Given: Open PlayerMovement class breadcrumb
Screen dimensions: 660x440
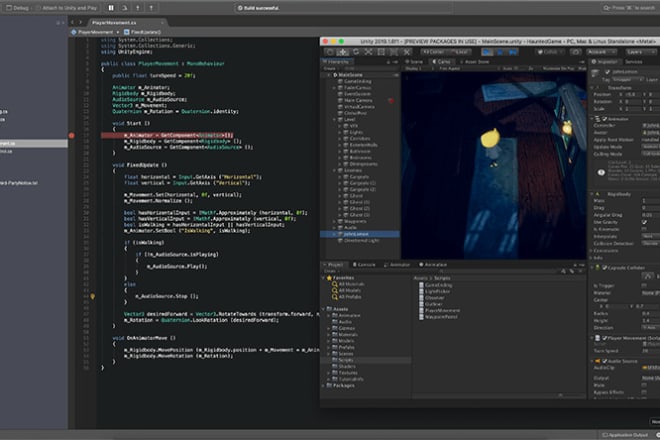Looking at the screenshot, I should pyautogui.click(x=94, y=32).
